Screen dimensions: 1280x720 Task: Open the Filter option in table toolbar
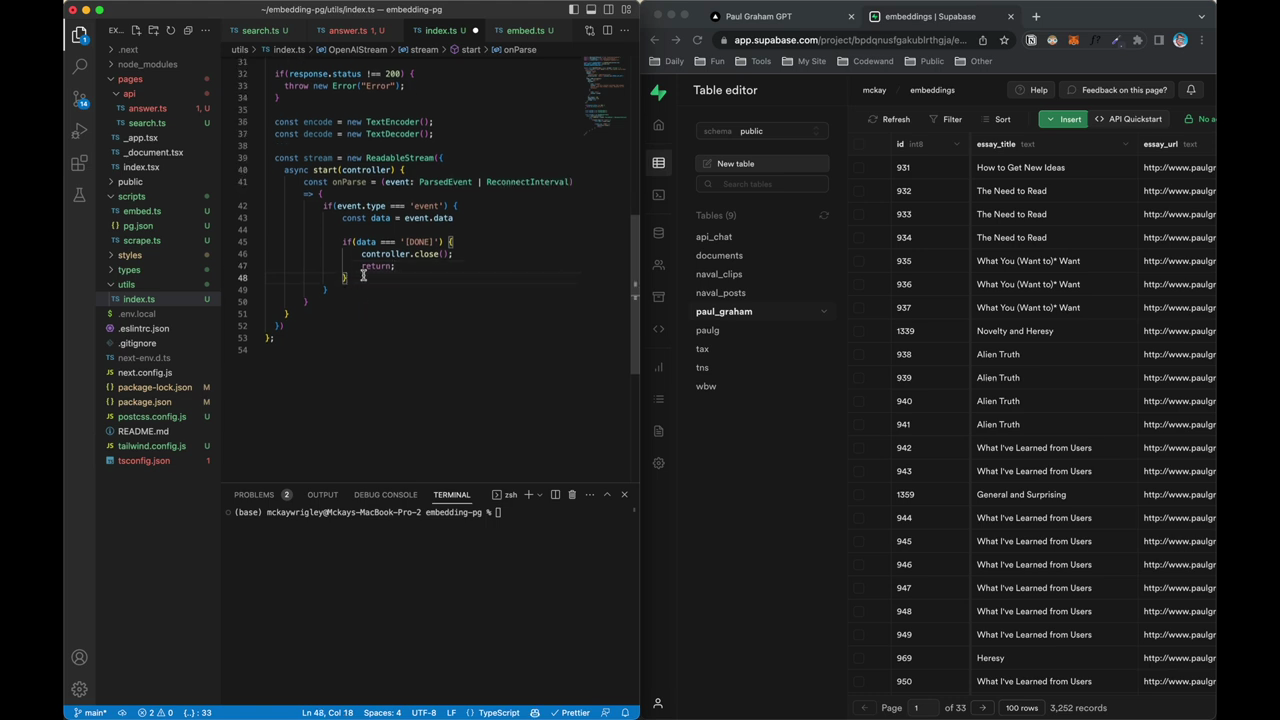click(945, 119)
